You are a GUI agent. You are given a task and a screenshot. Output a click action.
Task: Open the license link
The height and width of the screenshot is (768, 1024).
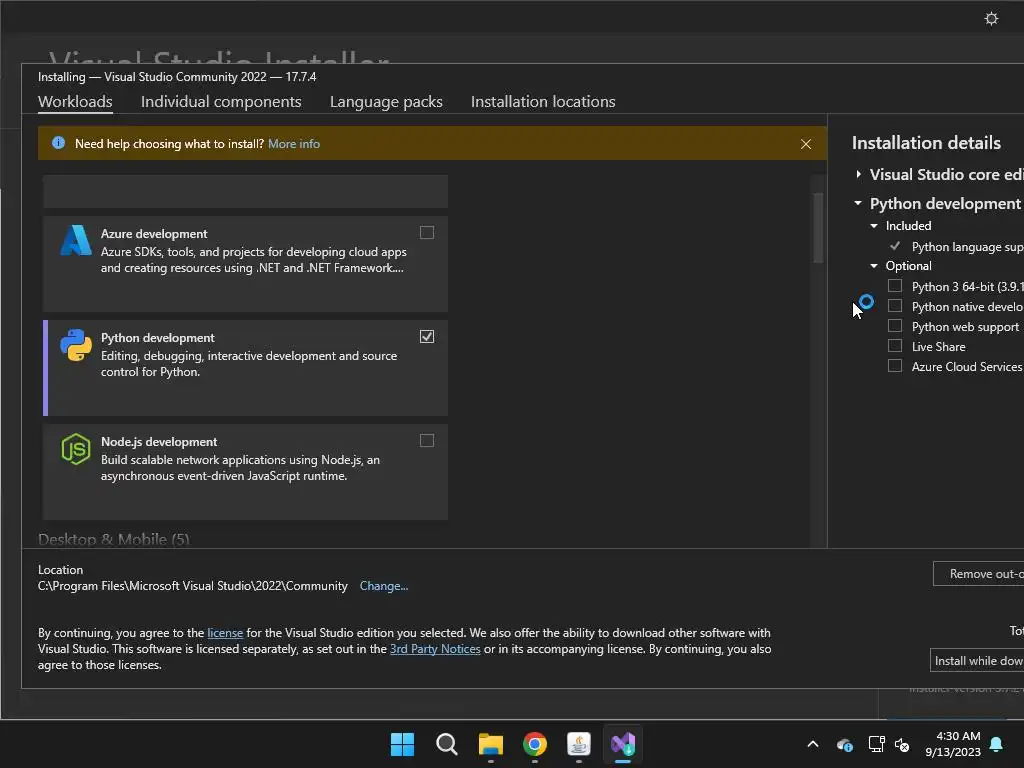(225, 633)
